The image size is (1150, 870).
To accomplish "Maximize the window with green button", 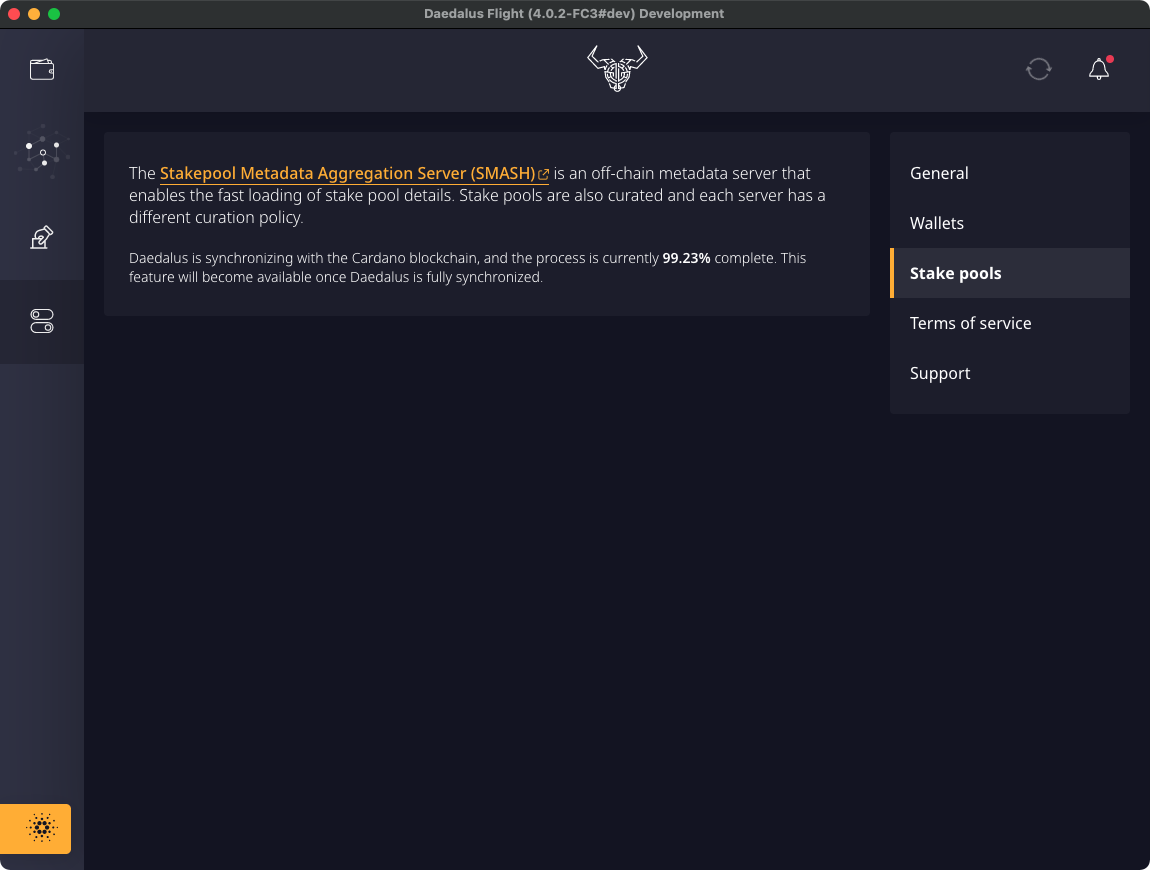I will click(x=54, y=14).
